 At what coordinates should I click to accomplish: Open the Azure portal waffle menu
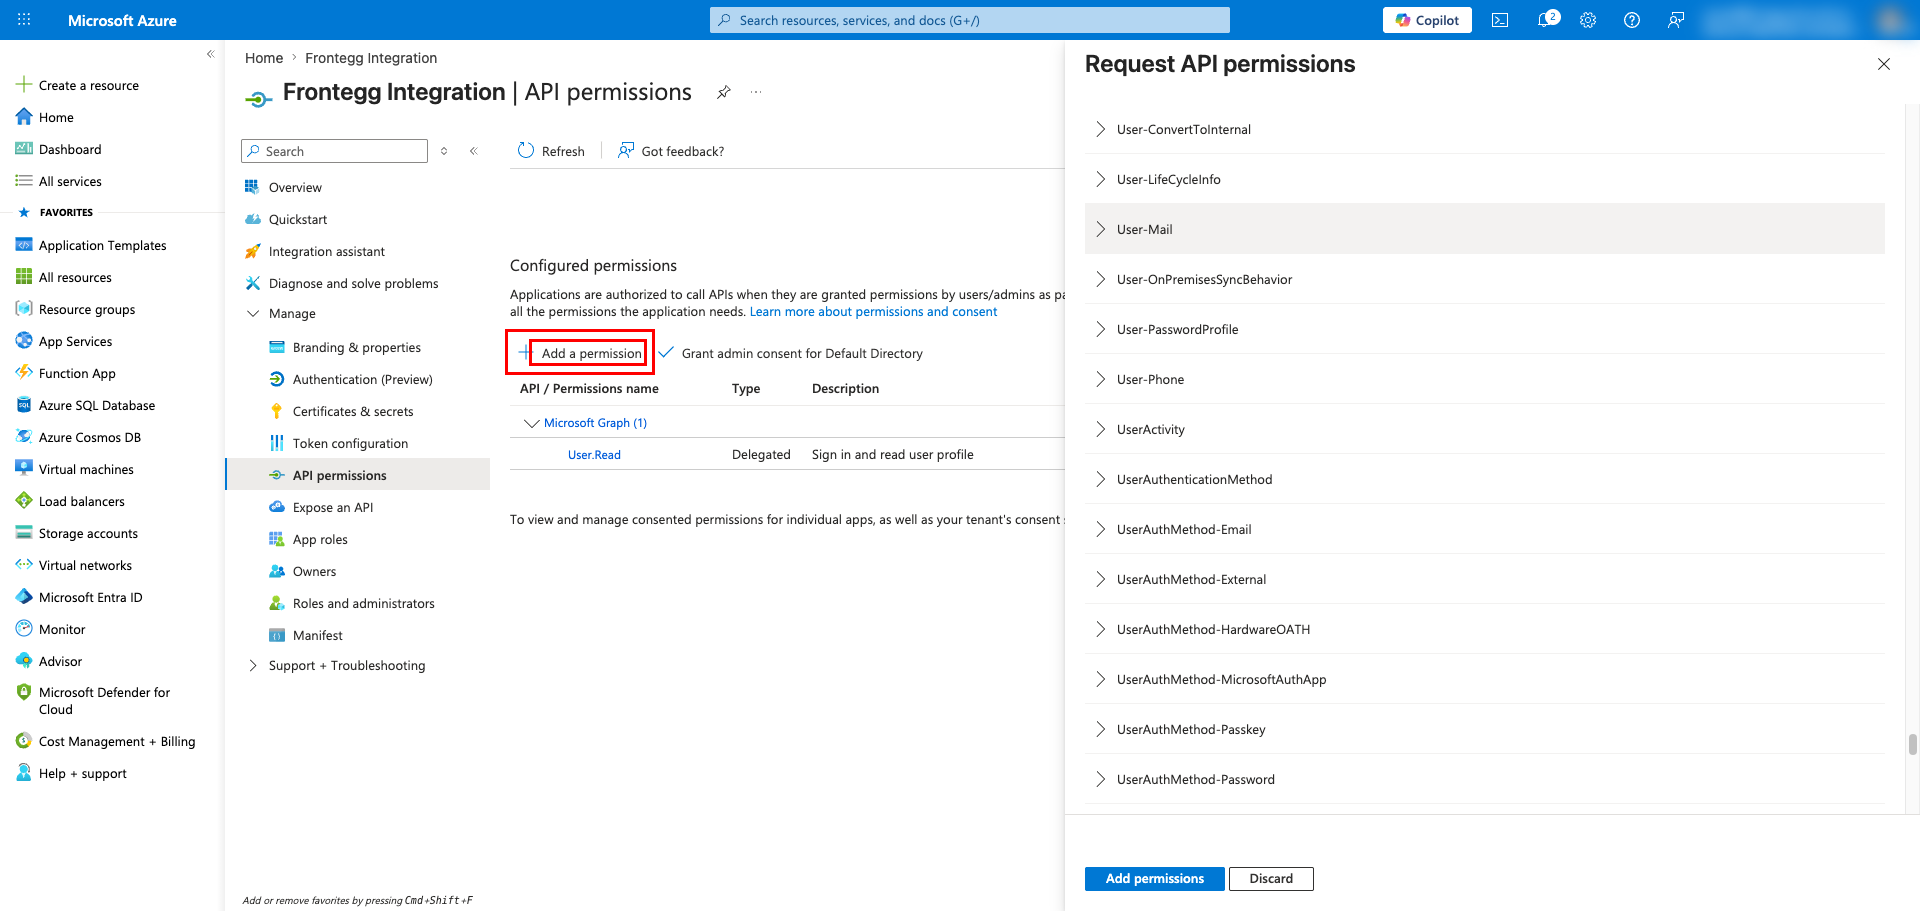24,20
